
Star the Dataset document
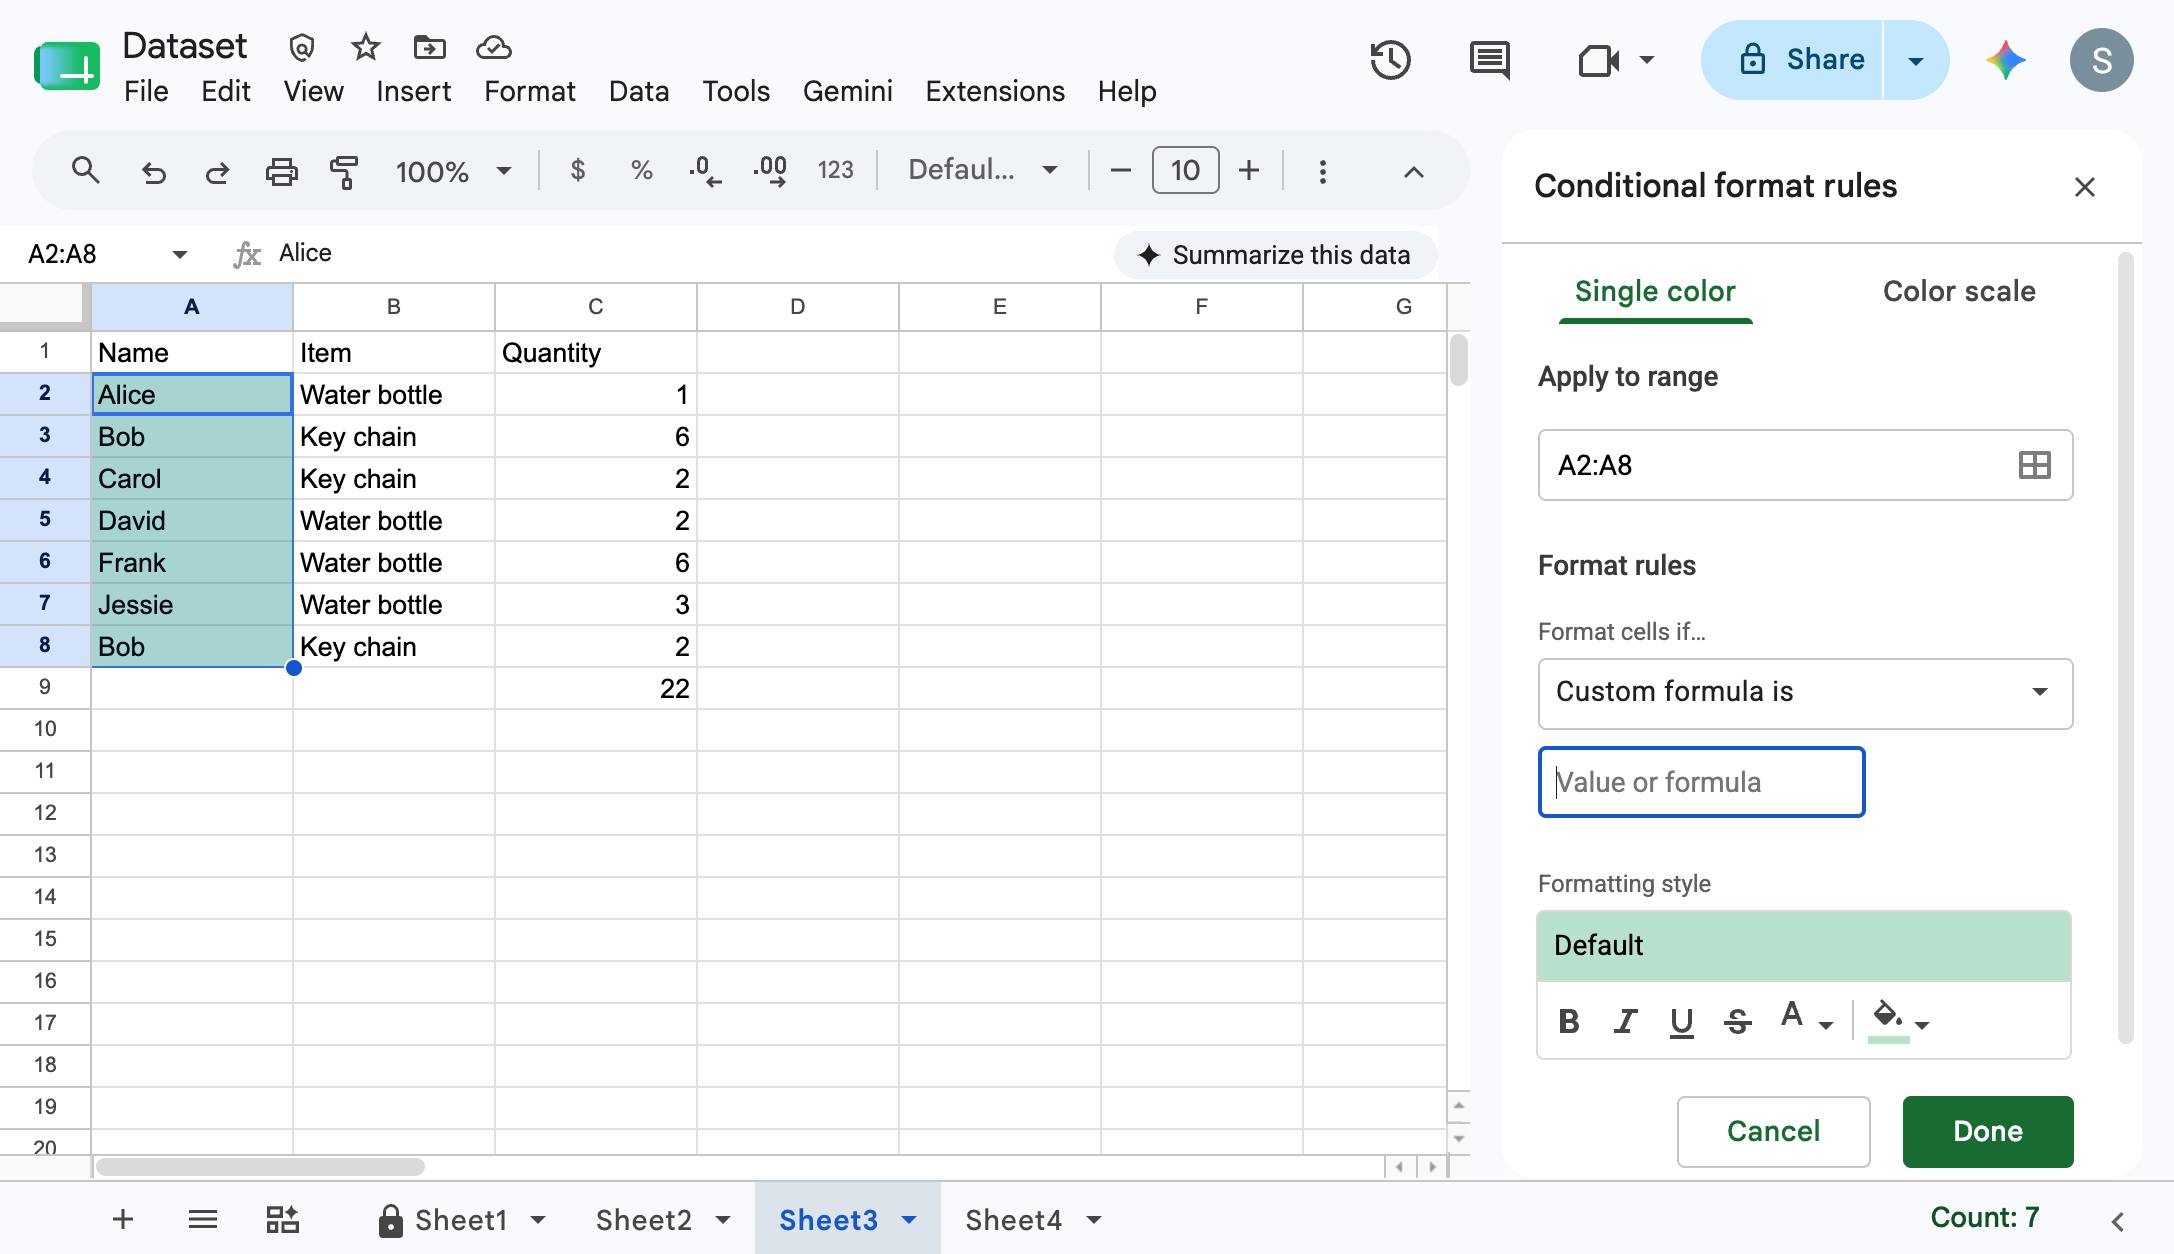pos(366,47)
